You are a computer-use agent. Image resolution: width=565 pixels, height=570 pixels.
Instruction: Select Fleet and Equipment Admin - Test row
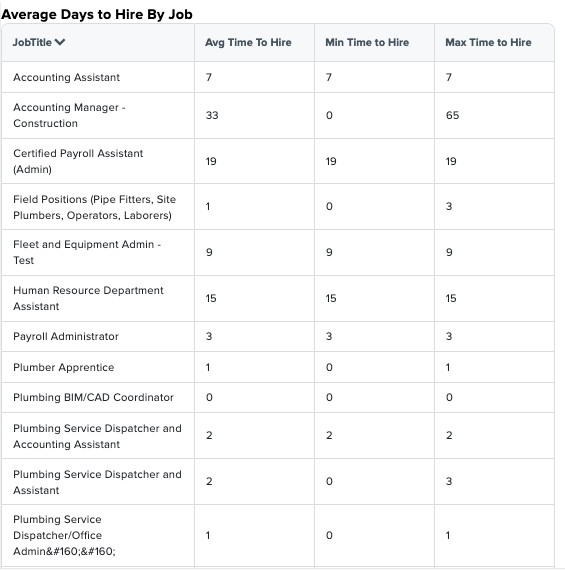pos(278,252)
